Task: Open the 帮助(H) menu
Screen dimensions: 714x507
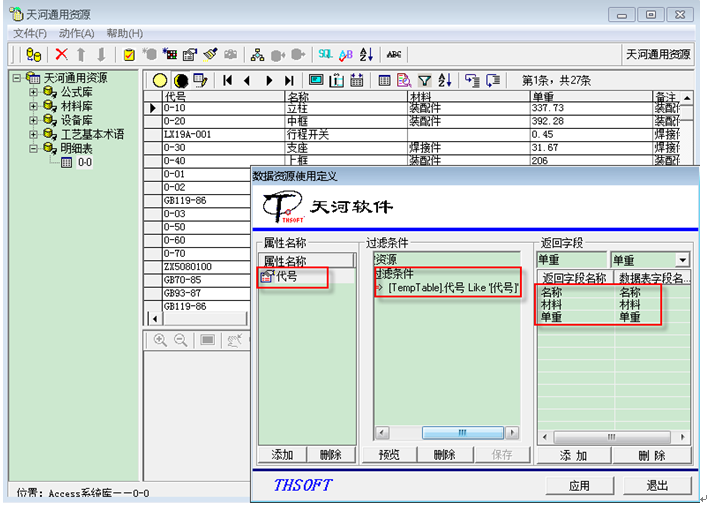Action: click(x=125, y=33)
